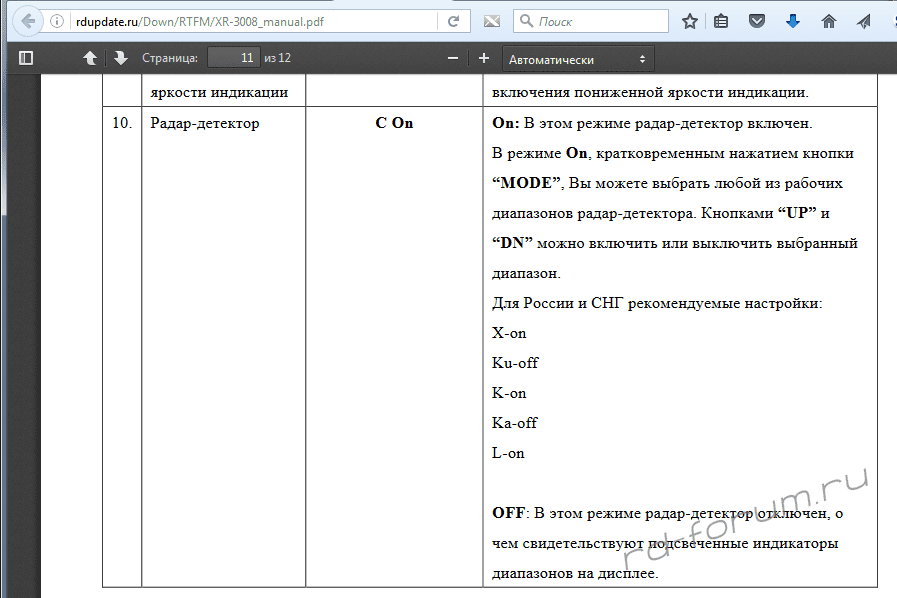Zoom out with the minus button
The width and height of the screenshot is (897, 598).
(453, 58)
